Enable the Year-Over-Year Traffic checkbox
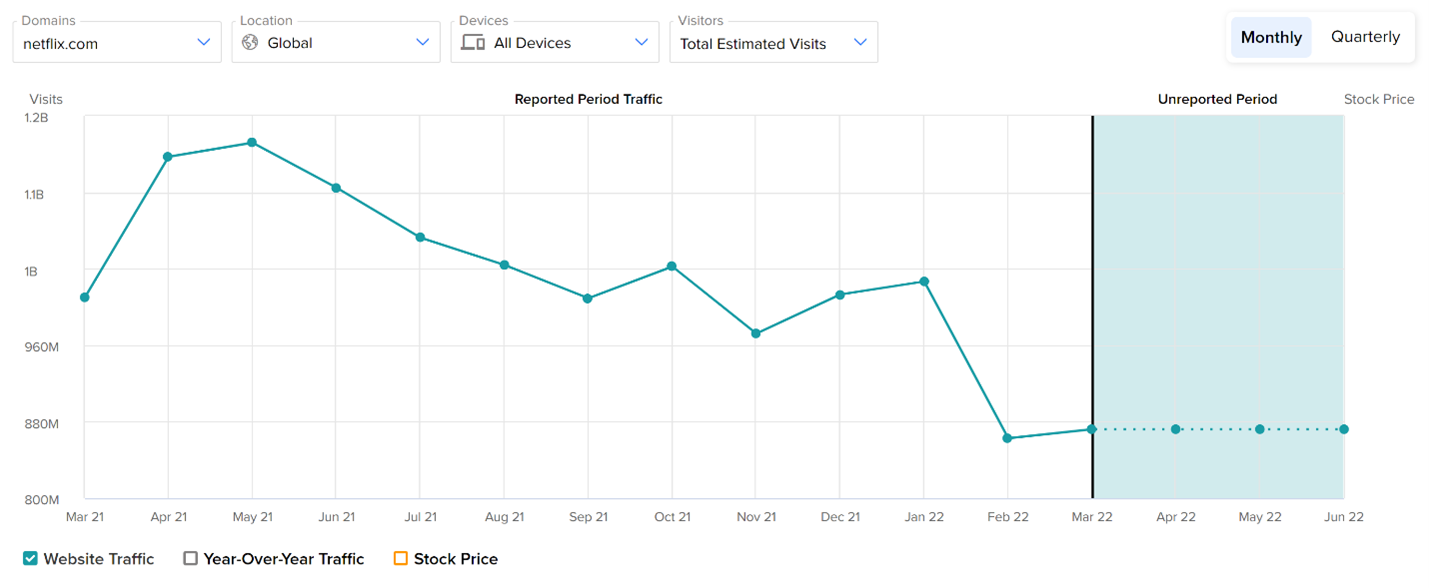Image resolution: width=1429 pixels, height=588 pixels. pyautogui.click(x=191, y=559)
